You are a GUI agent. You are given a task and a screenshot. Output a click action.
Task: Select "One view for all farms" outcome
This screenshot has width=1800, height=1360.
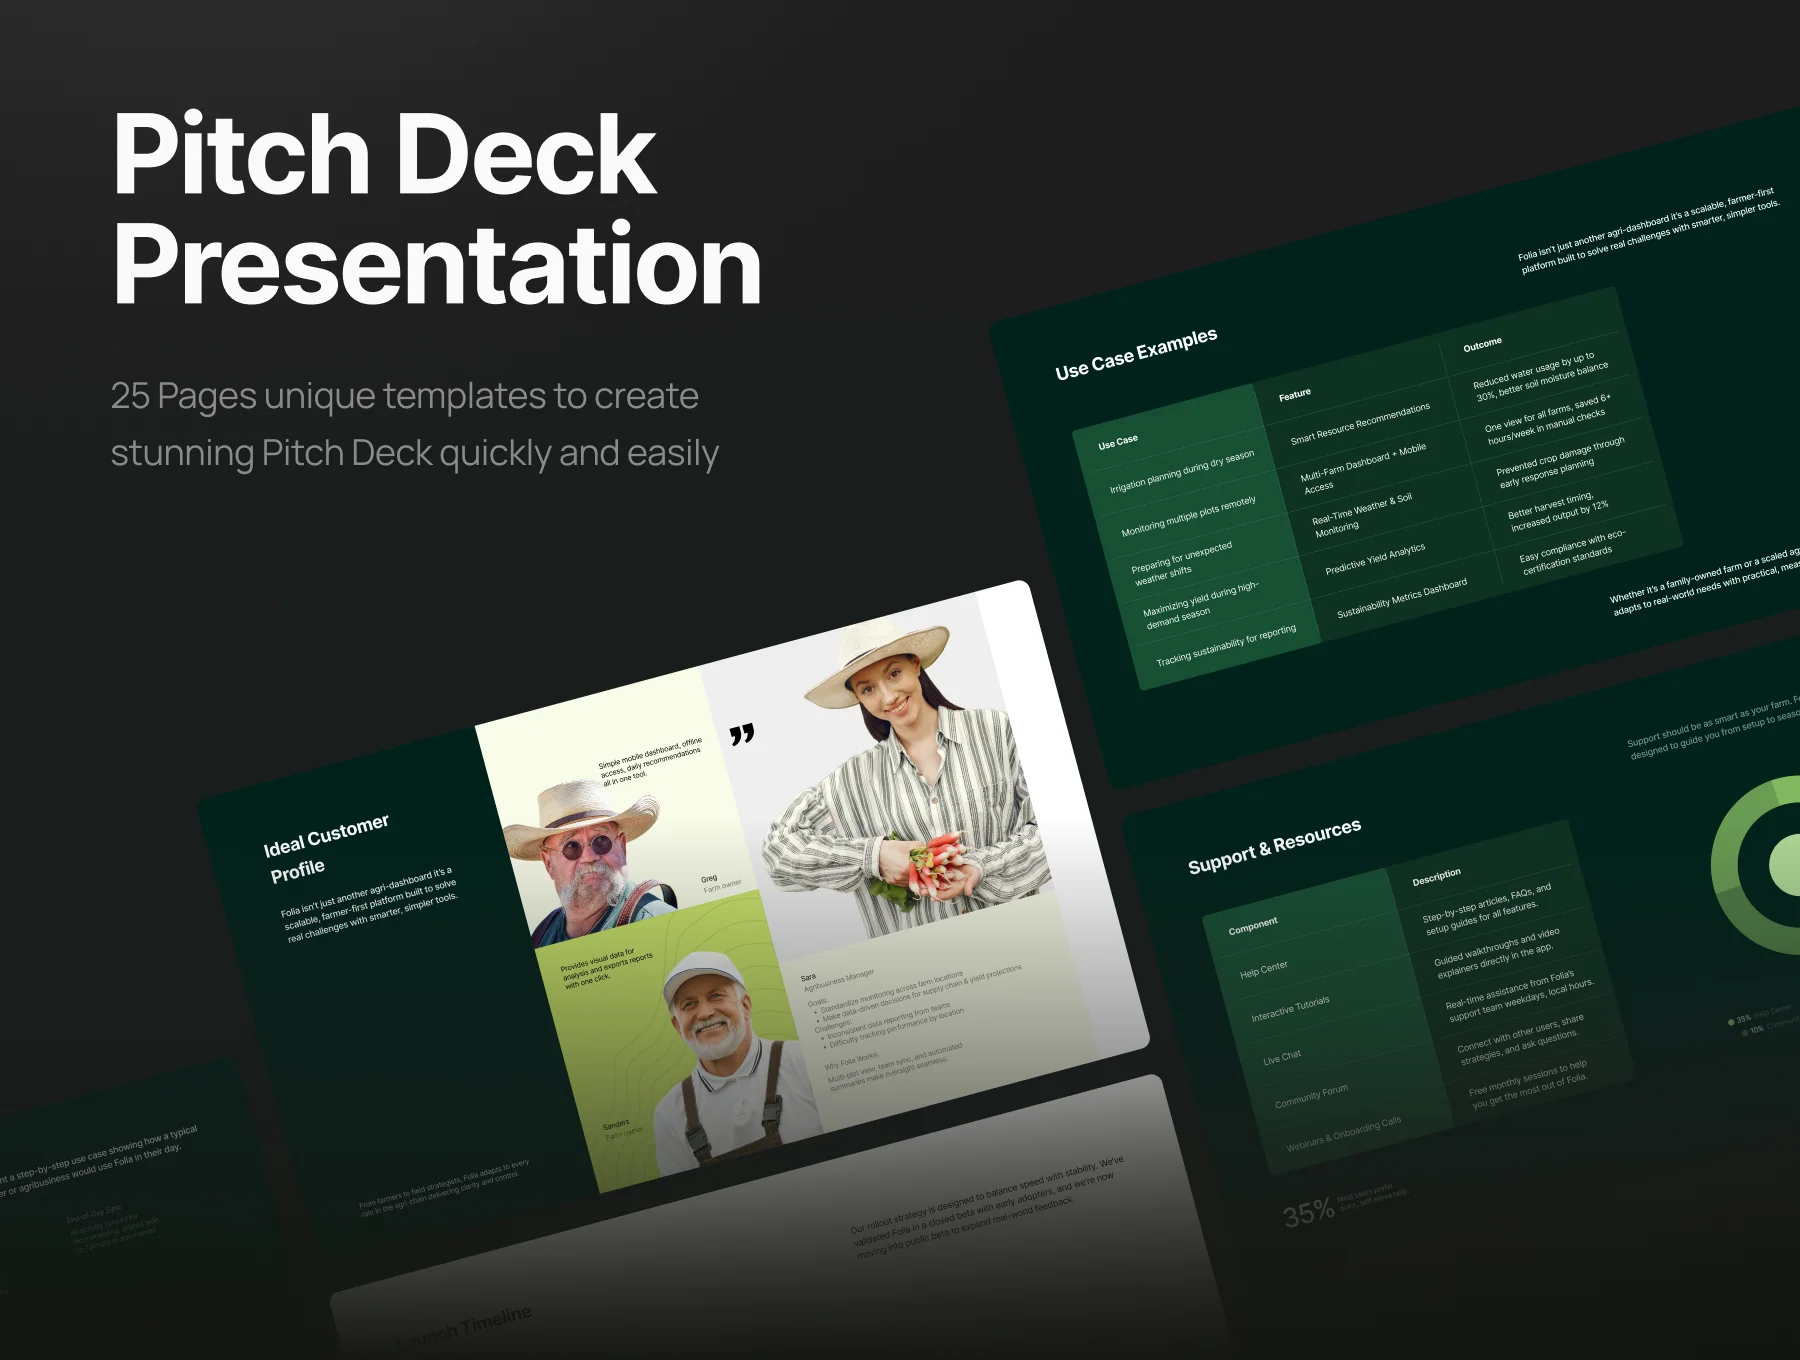[1547, 420]
